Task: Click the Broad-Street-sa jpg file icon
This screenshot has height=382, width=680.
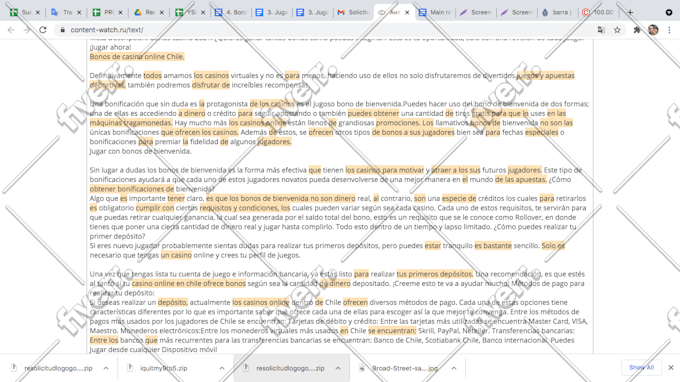Action: point(362,368)
